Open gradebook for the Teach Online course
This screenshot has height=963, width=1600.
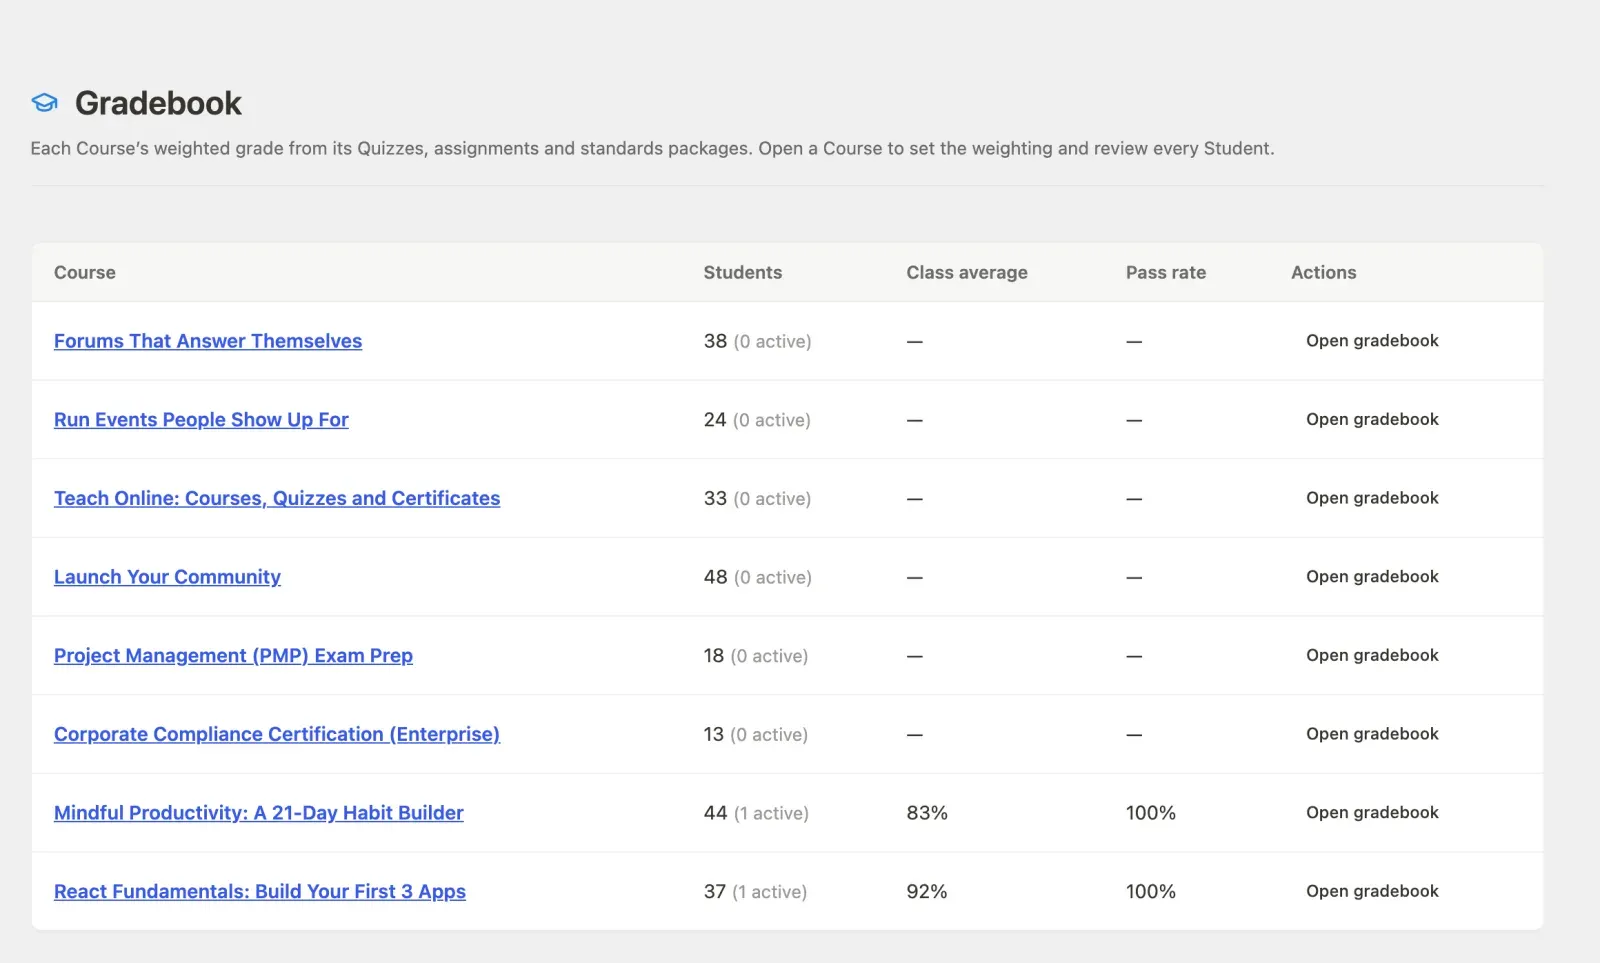[1372, 498]
